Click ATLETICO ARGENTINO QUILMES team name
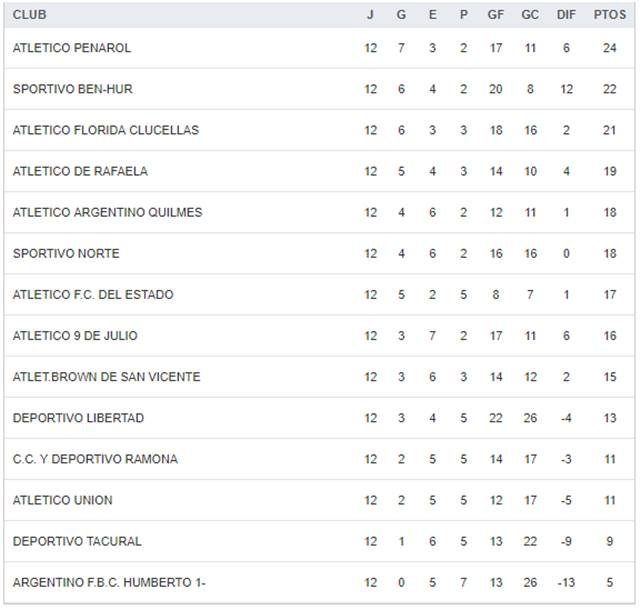 108,212
